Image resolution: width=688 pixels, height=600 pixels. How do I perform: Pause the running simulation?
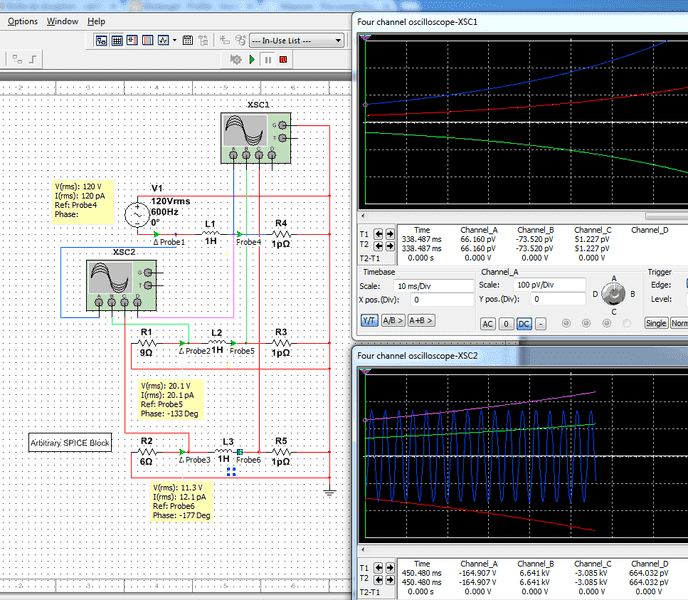click(268, 60)
